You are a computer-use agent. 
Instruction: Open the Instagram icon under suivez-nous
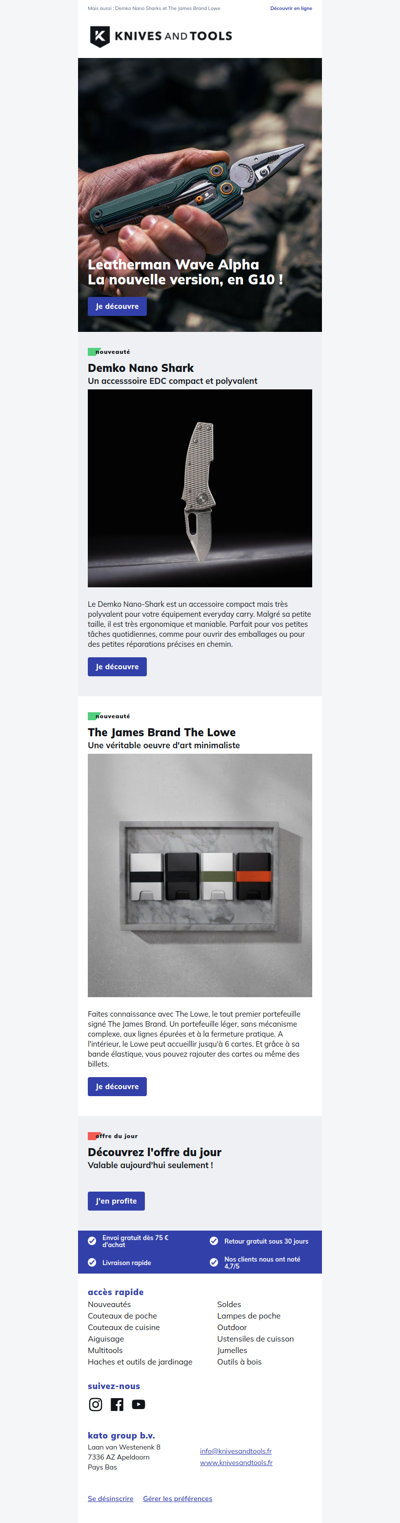pos(96,1404)
